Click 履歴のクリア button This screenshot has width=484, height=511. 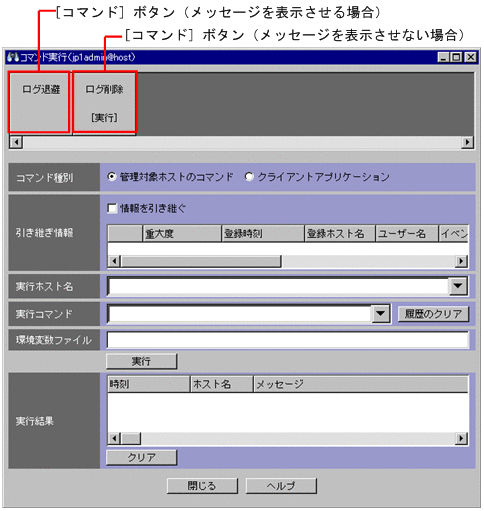[433, 314]
